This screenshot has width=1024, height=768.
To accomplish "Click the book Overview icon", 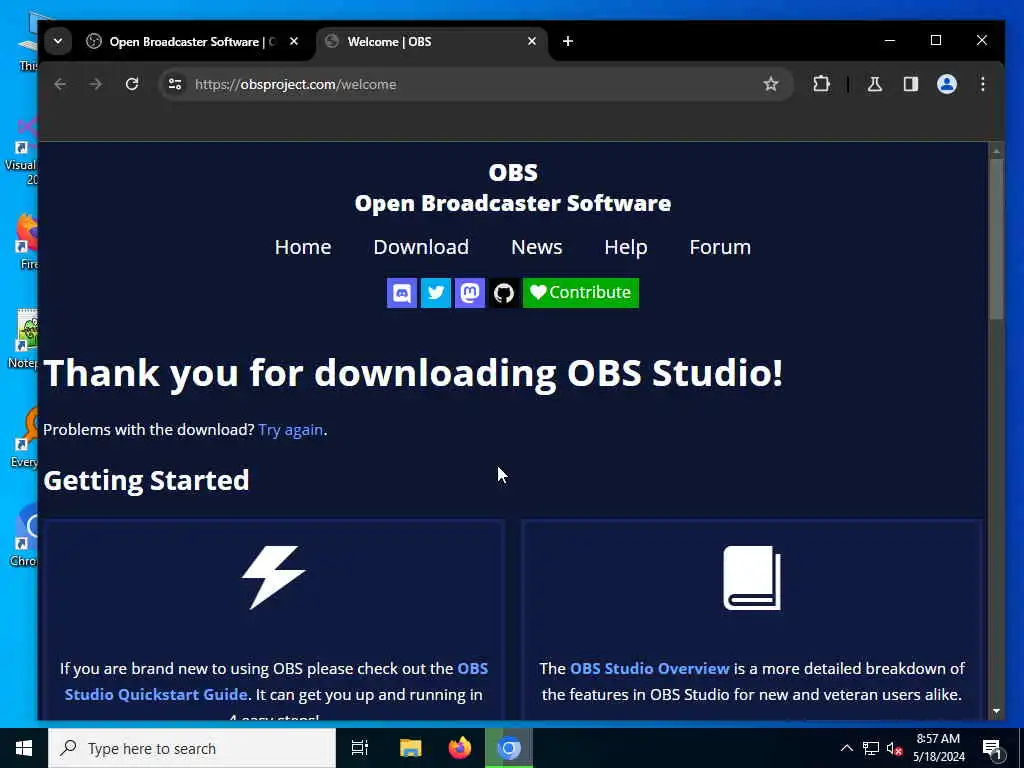I will [x=752, y=578].
